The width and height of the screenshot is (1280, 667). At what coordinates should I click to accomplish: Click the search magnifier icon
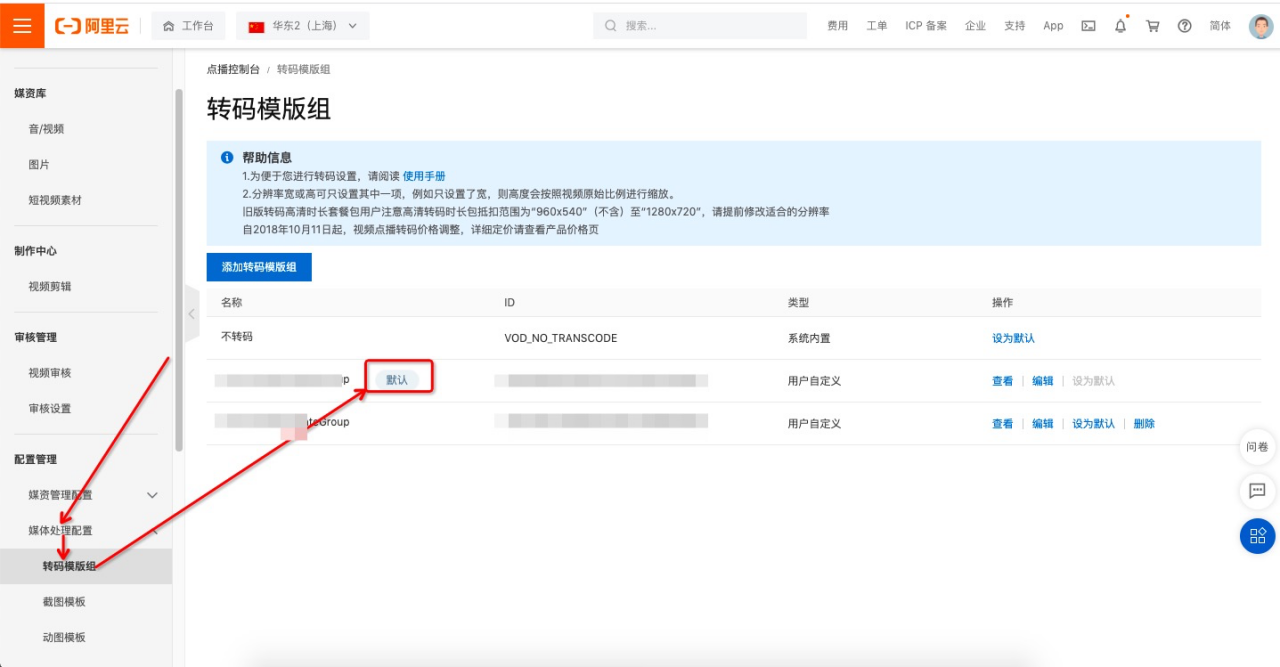click(610, 26)
